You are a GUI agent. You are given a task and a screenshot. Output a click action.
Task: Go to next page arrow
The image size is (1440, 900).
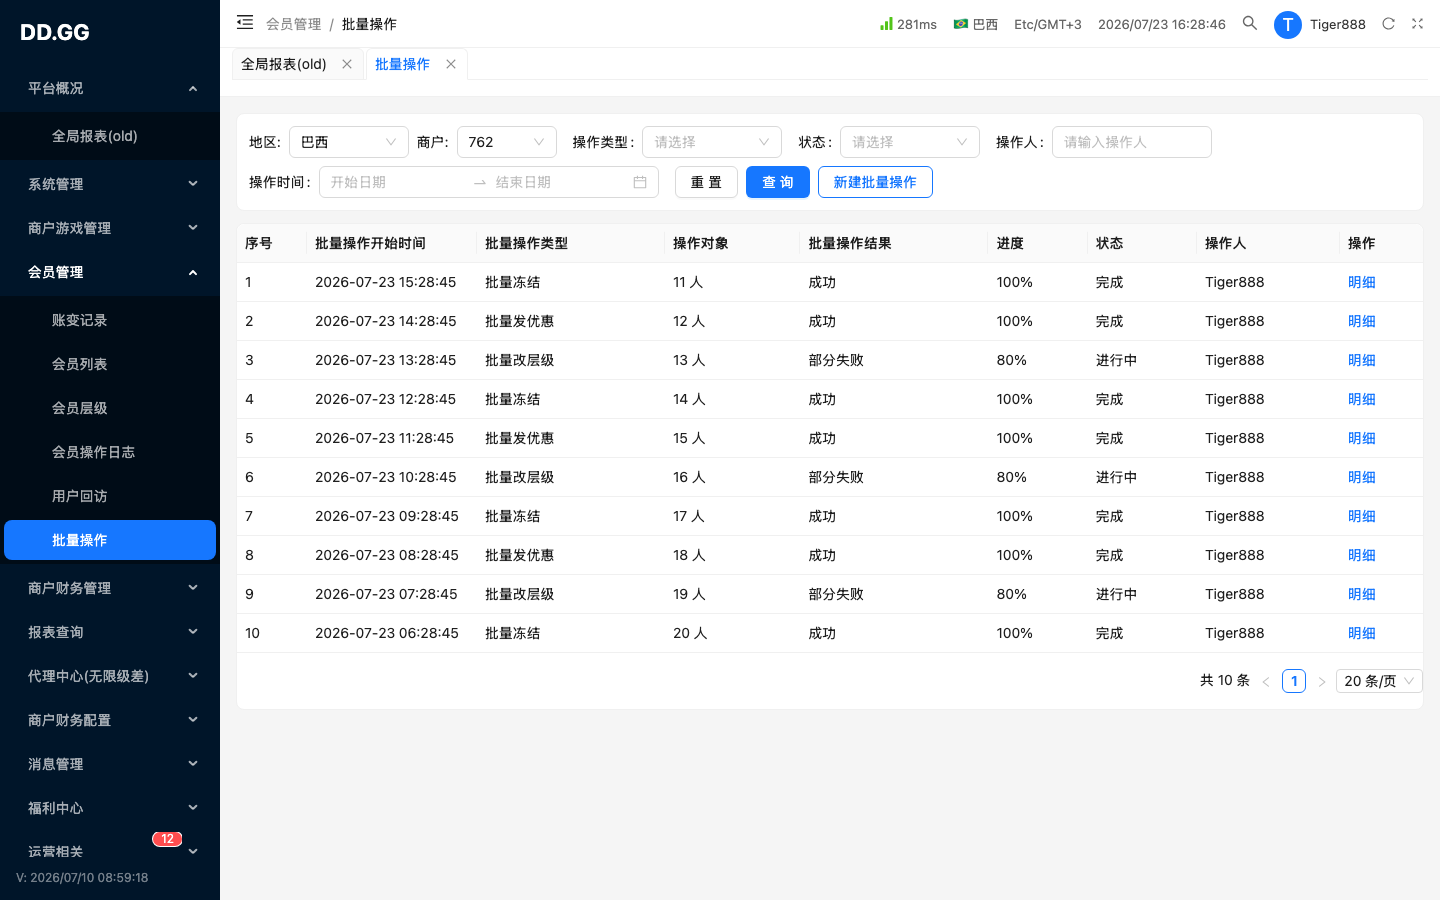1322,681
